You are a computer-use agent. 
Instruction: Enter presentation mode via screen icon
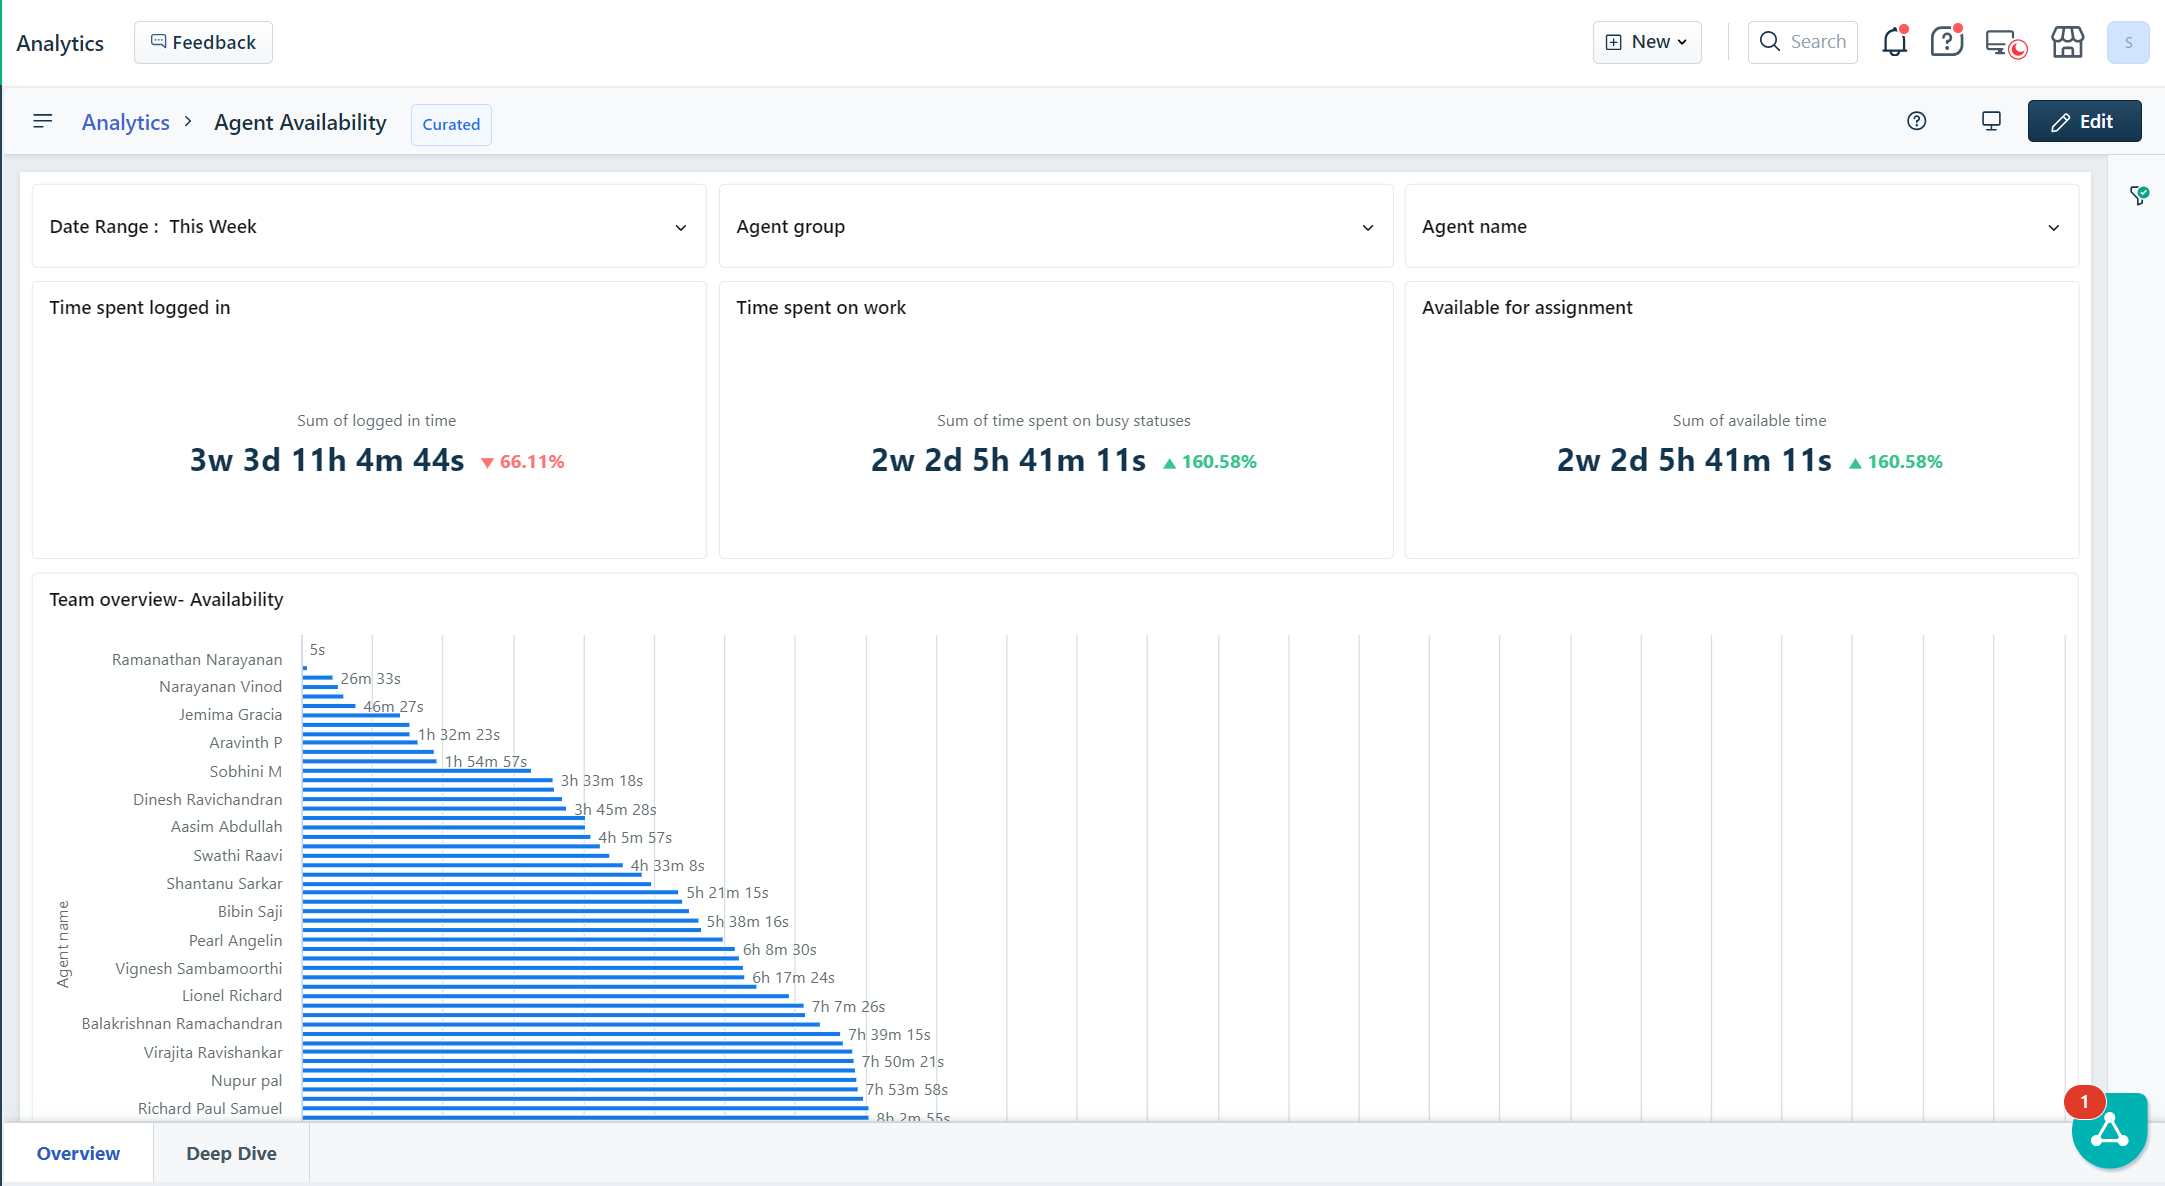(x=1991, y=121)
